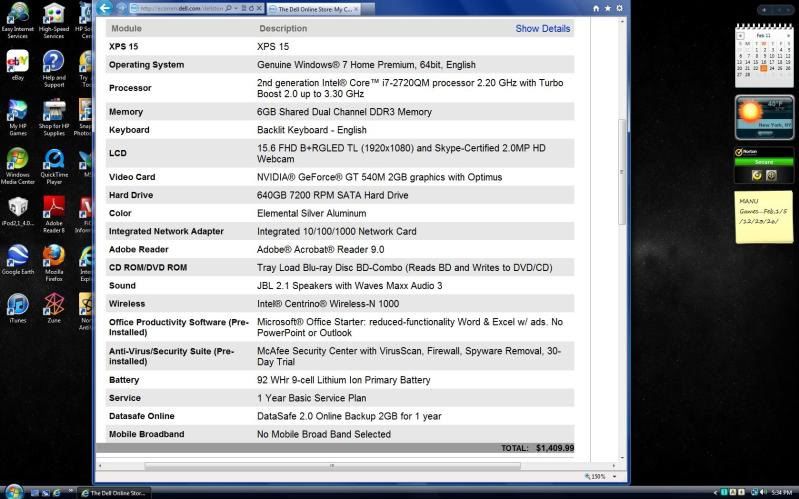Click 'Backlit Keyboard - English' text

[311, 130]
